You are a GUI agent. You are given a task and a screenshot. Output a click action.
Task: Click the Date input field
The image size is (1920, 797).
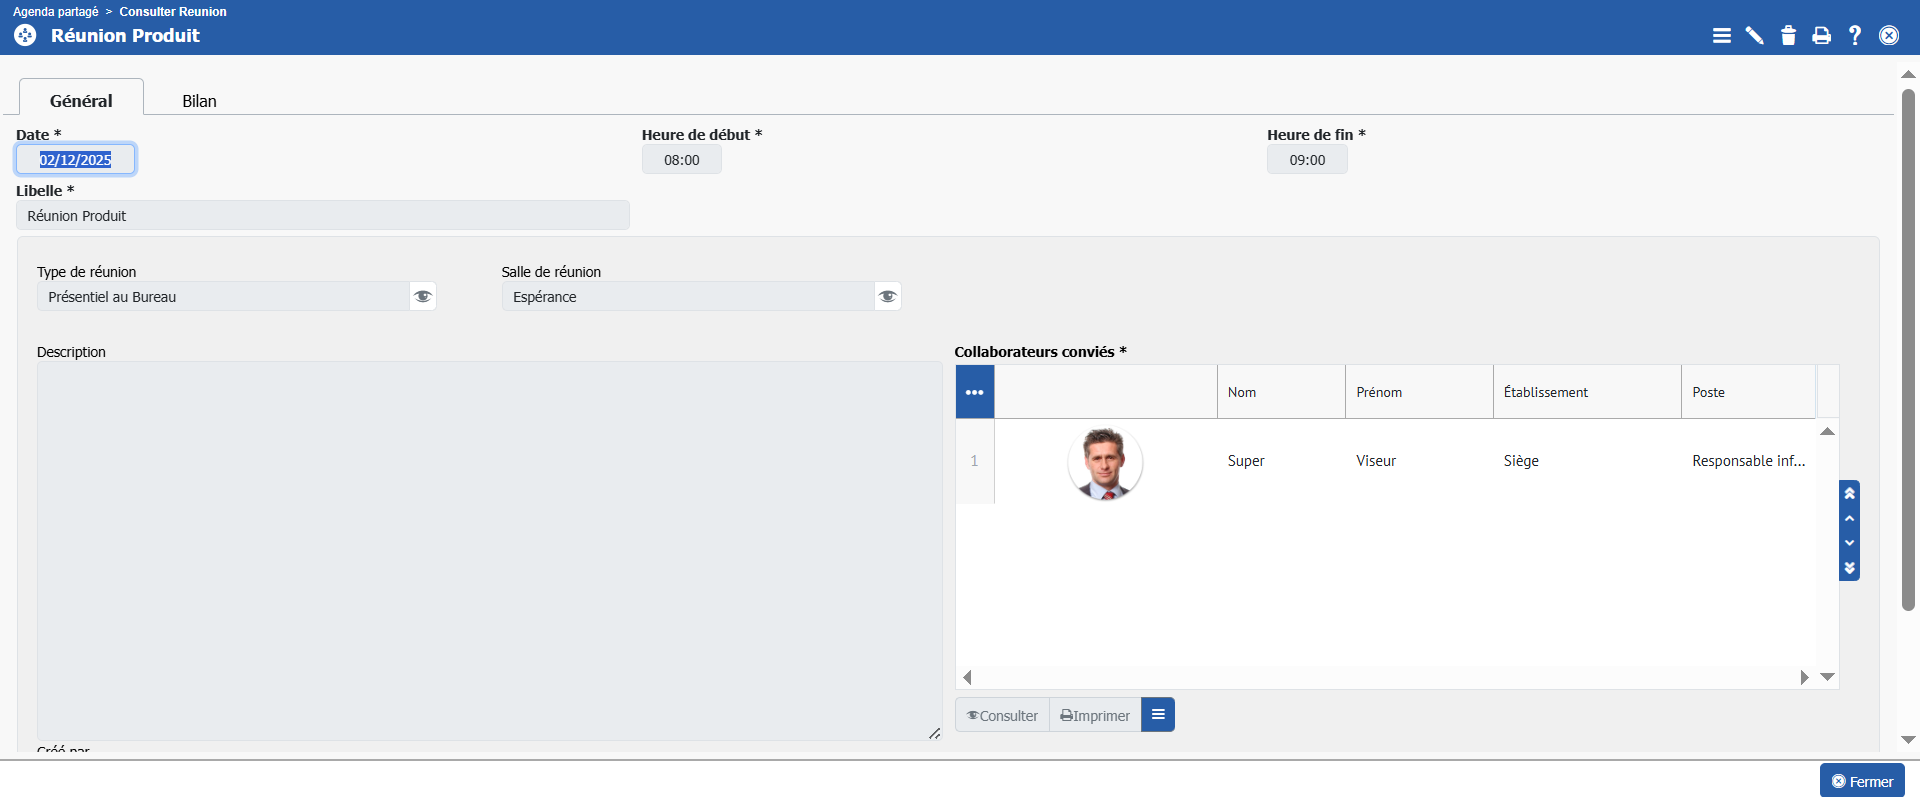[x=76, y=160]
